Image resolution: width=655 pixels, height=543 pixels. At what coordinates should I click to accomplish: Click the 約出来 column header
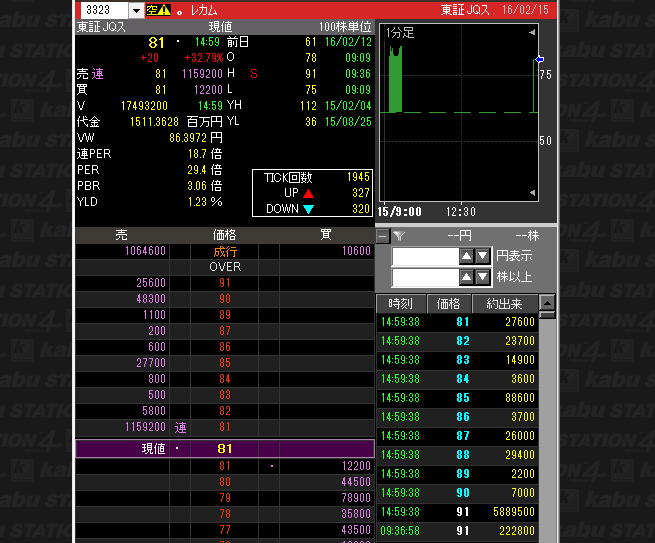(x=505, y=304)
